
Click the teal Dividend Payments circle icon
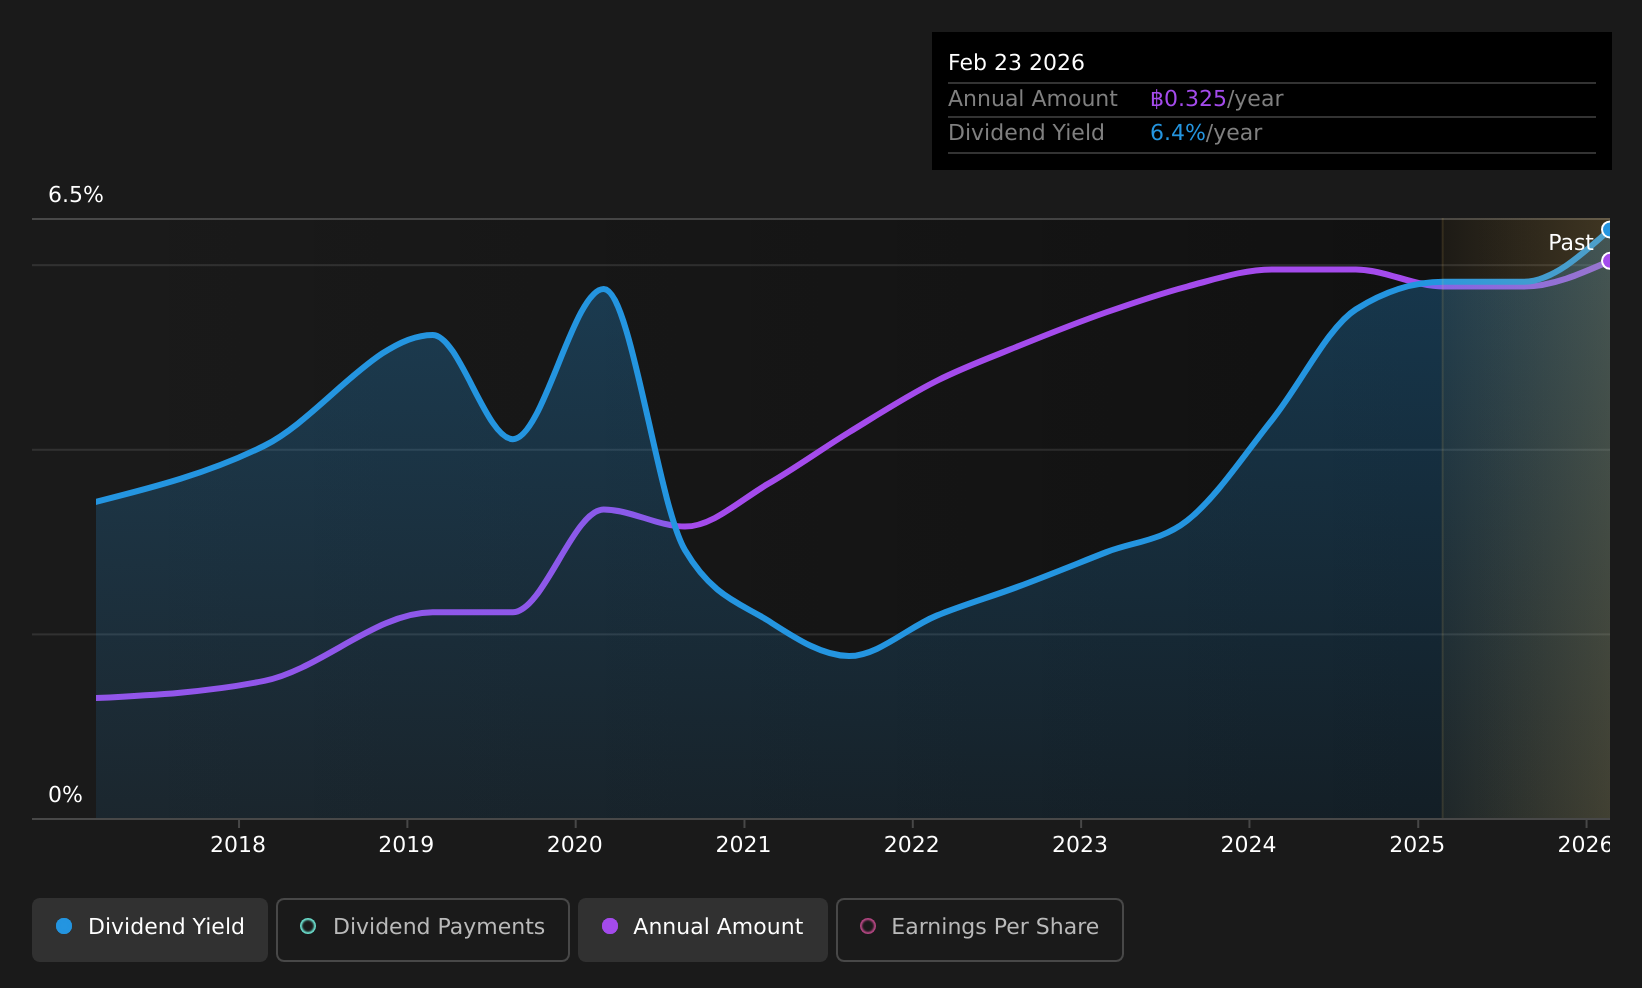(308, 928)
